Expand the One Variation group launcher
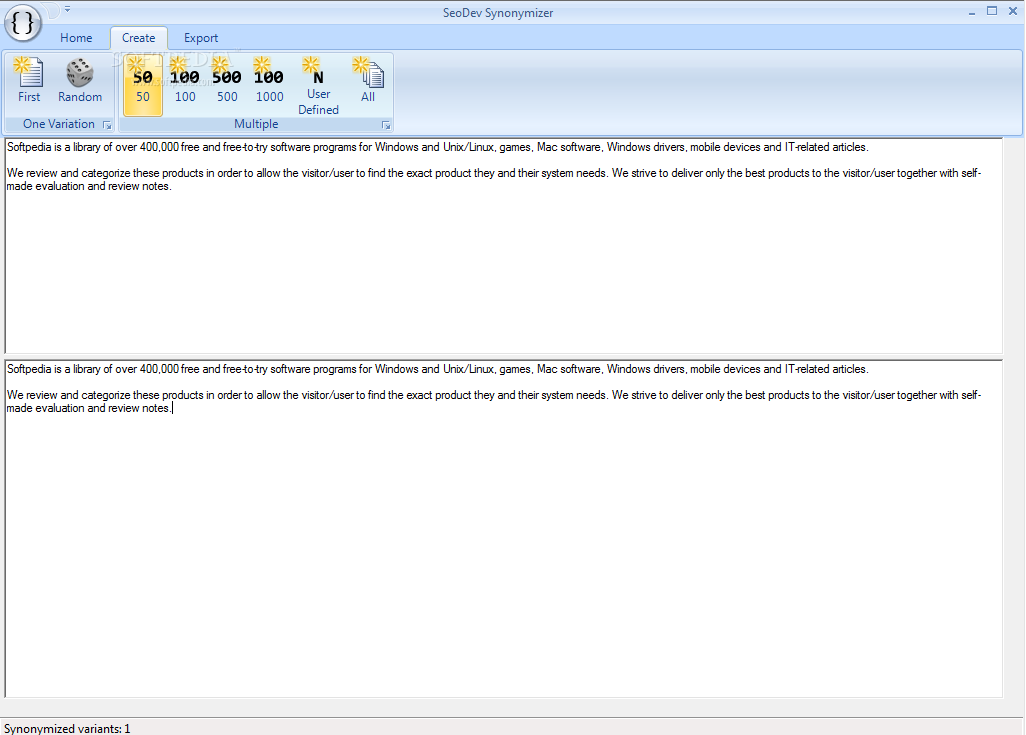Viewport: 1026px width, 735px height. pyautogui.click(x=107, y=125)
